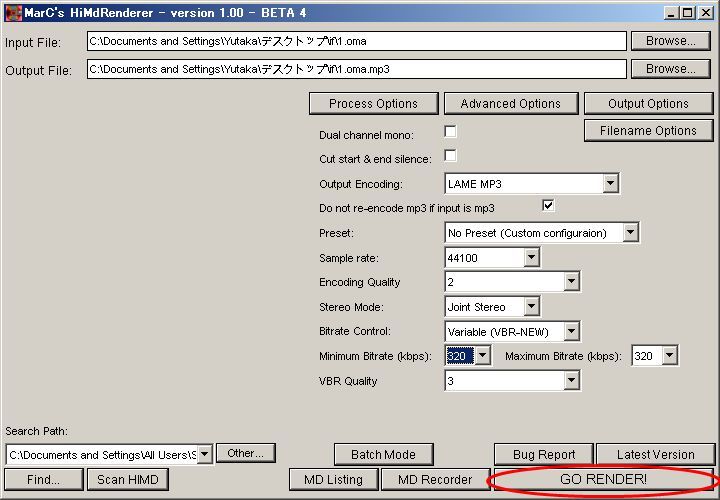Open Advanced Options
The image size is (720, 500).
pos(511,104)
